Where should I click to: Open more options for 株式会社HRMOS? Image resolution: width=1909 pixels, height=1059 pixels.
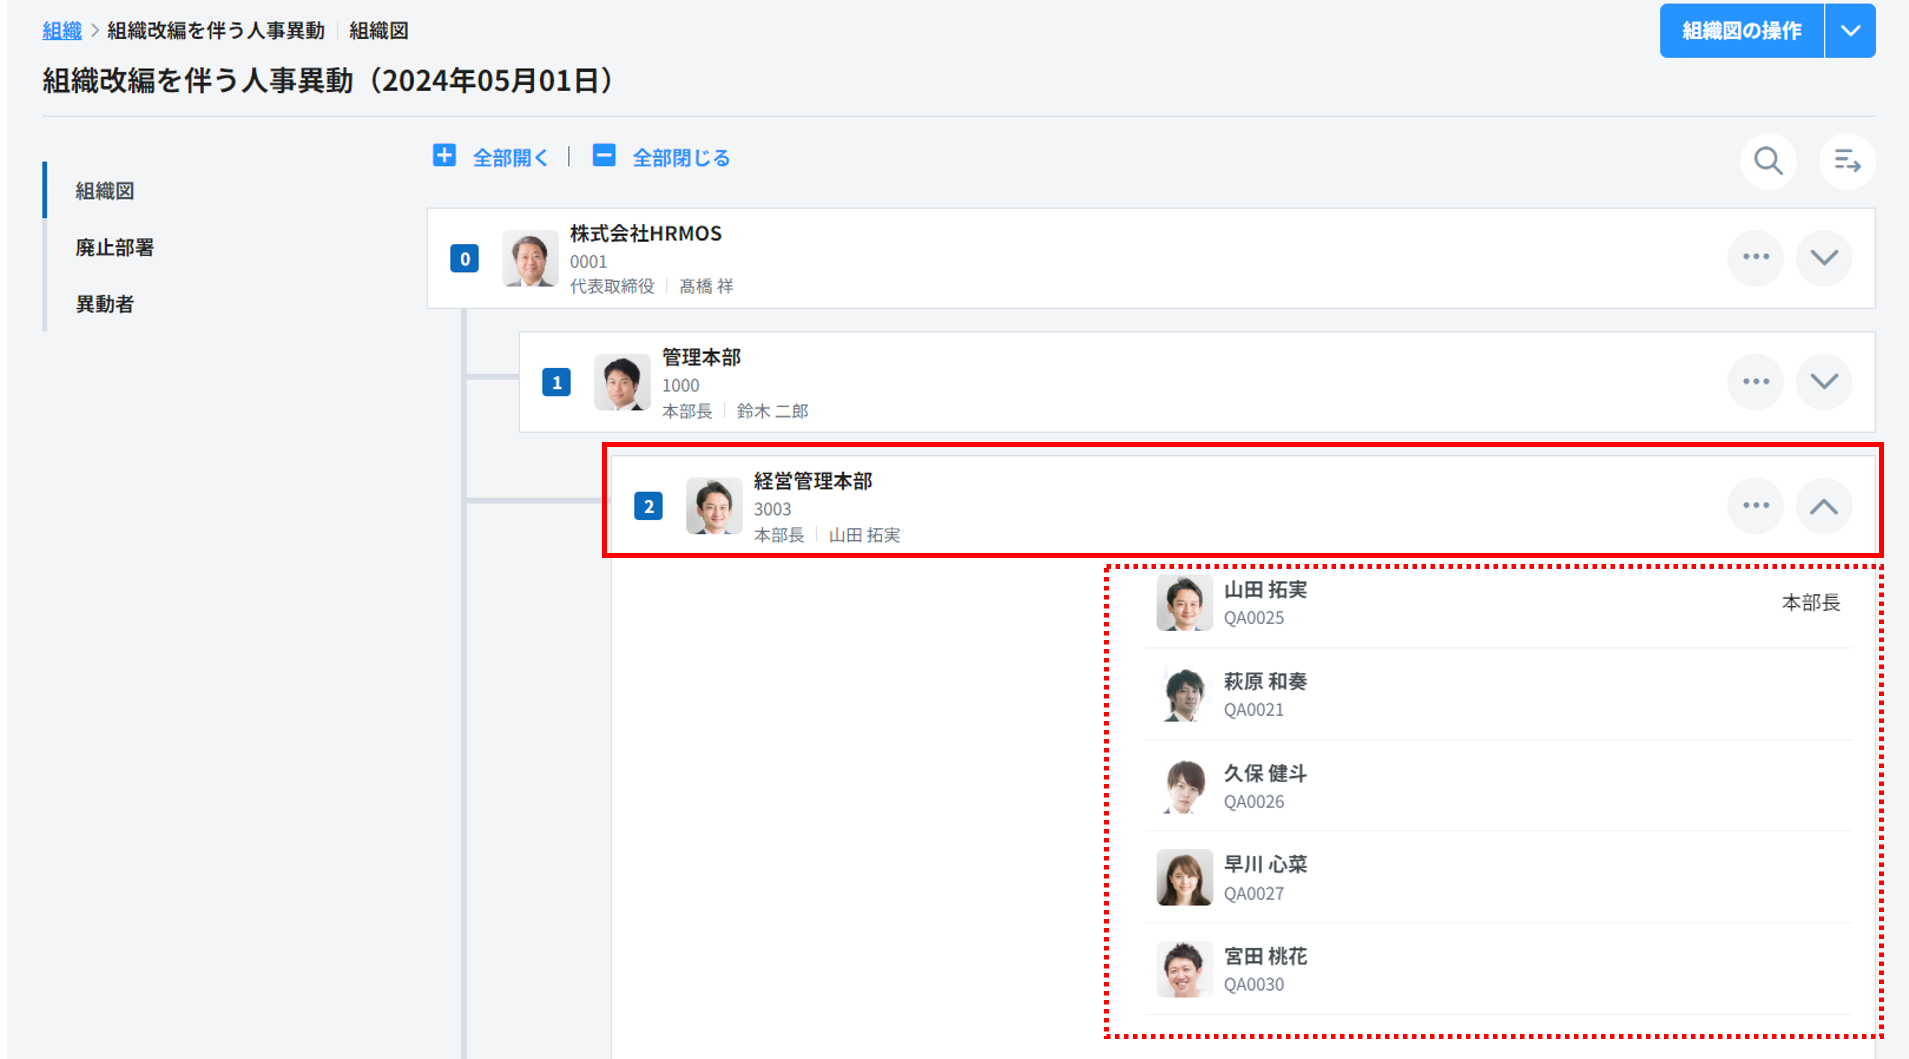(x=1755, y=258)
